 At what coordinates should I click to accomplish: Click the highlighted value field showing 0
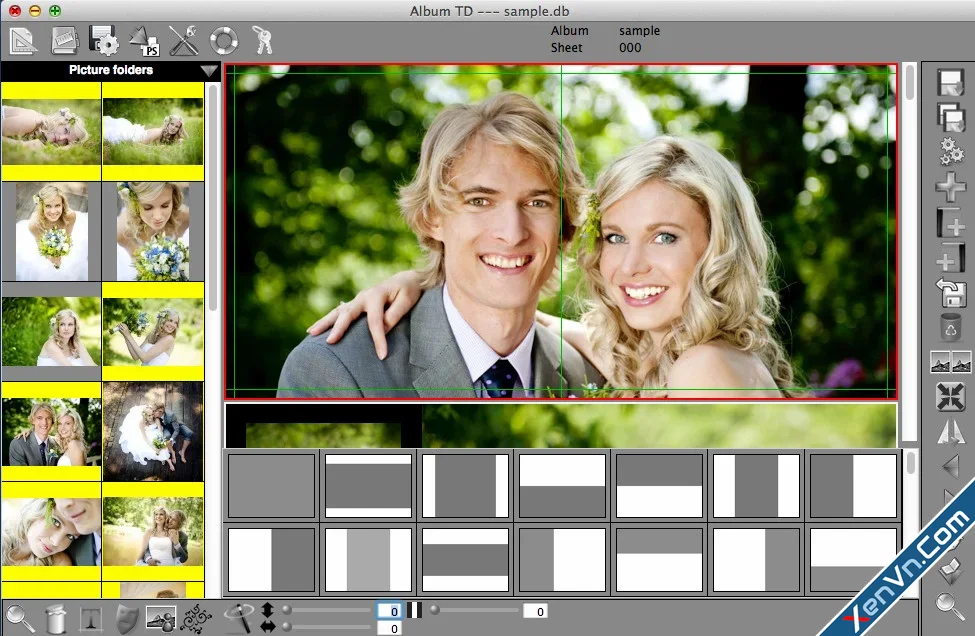[389, 611]
